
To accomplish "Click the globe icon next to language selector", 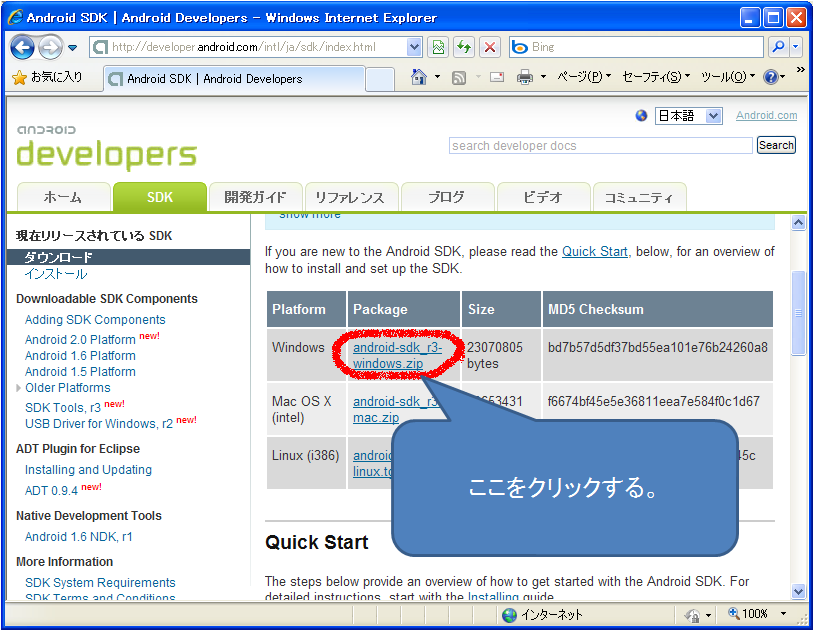I will [x=641, y=115].
